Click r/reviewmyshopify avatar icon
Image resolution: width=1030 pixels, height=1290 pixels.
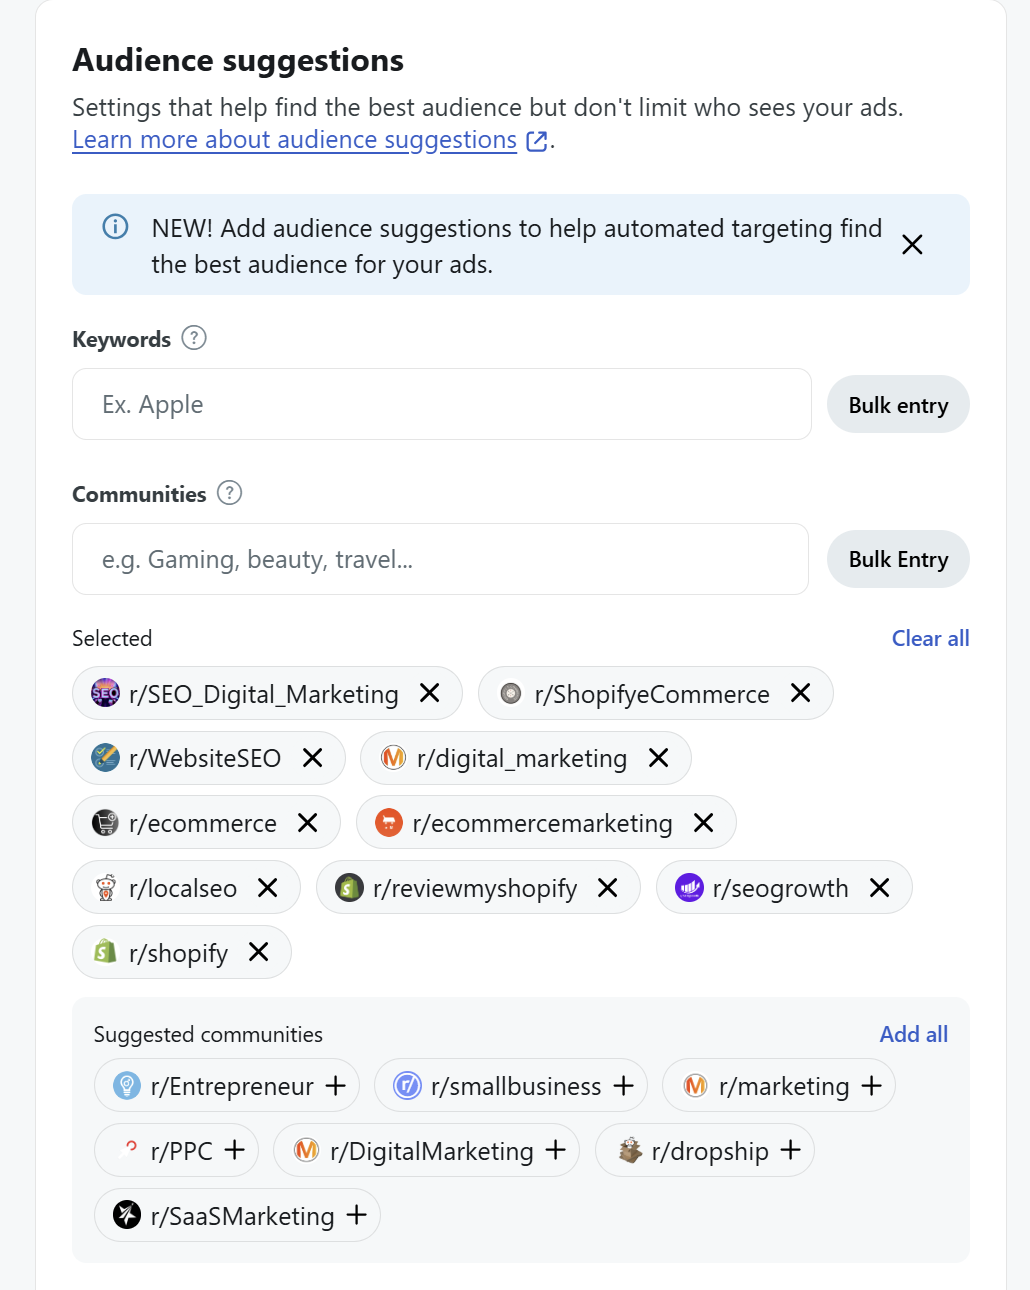click(x=349, y=887)
